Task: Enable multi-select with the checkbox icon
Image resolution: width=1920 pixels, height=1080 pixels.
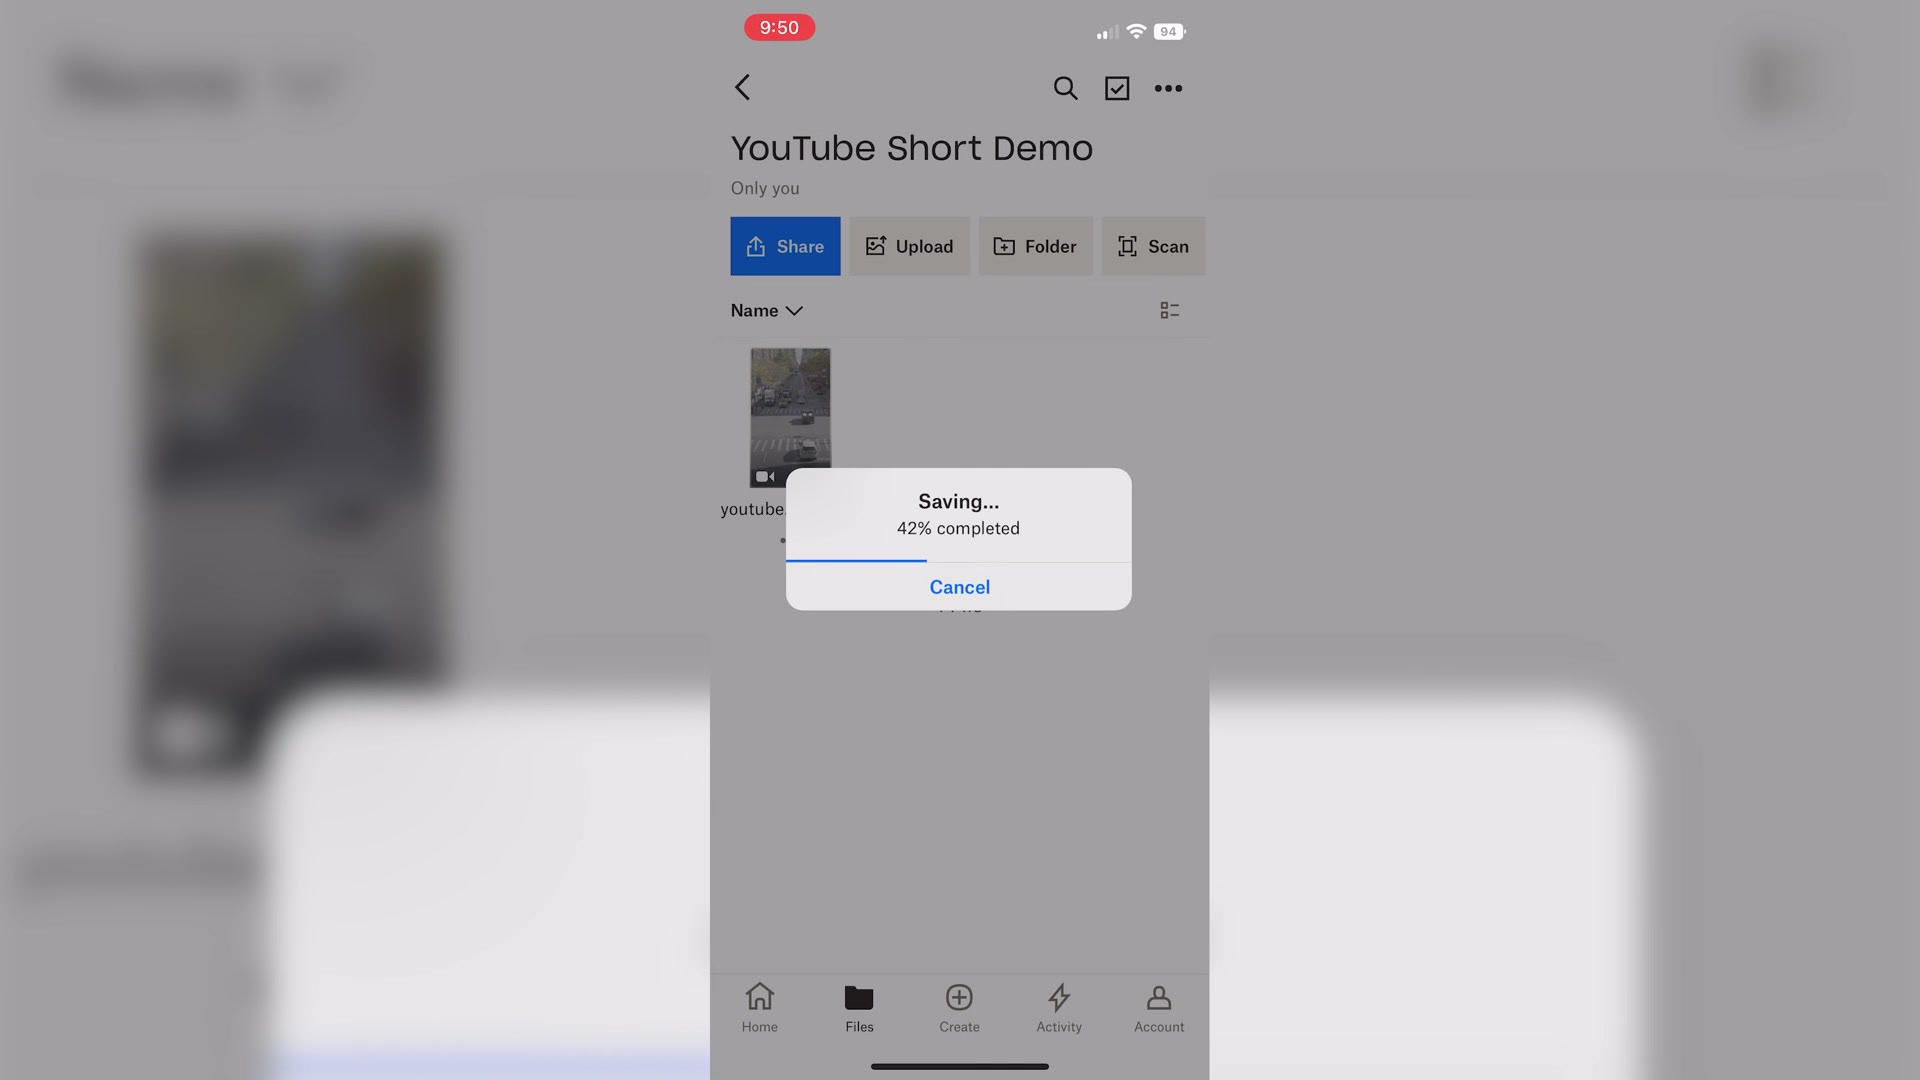Action: pos(1117,88)
